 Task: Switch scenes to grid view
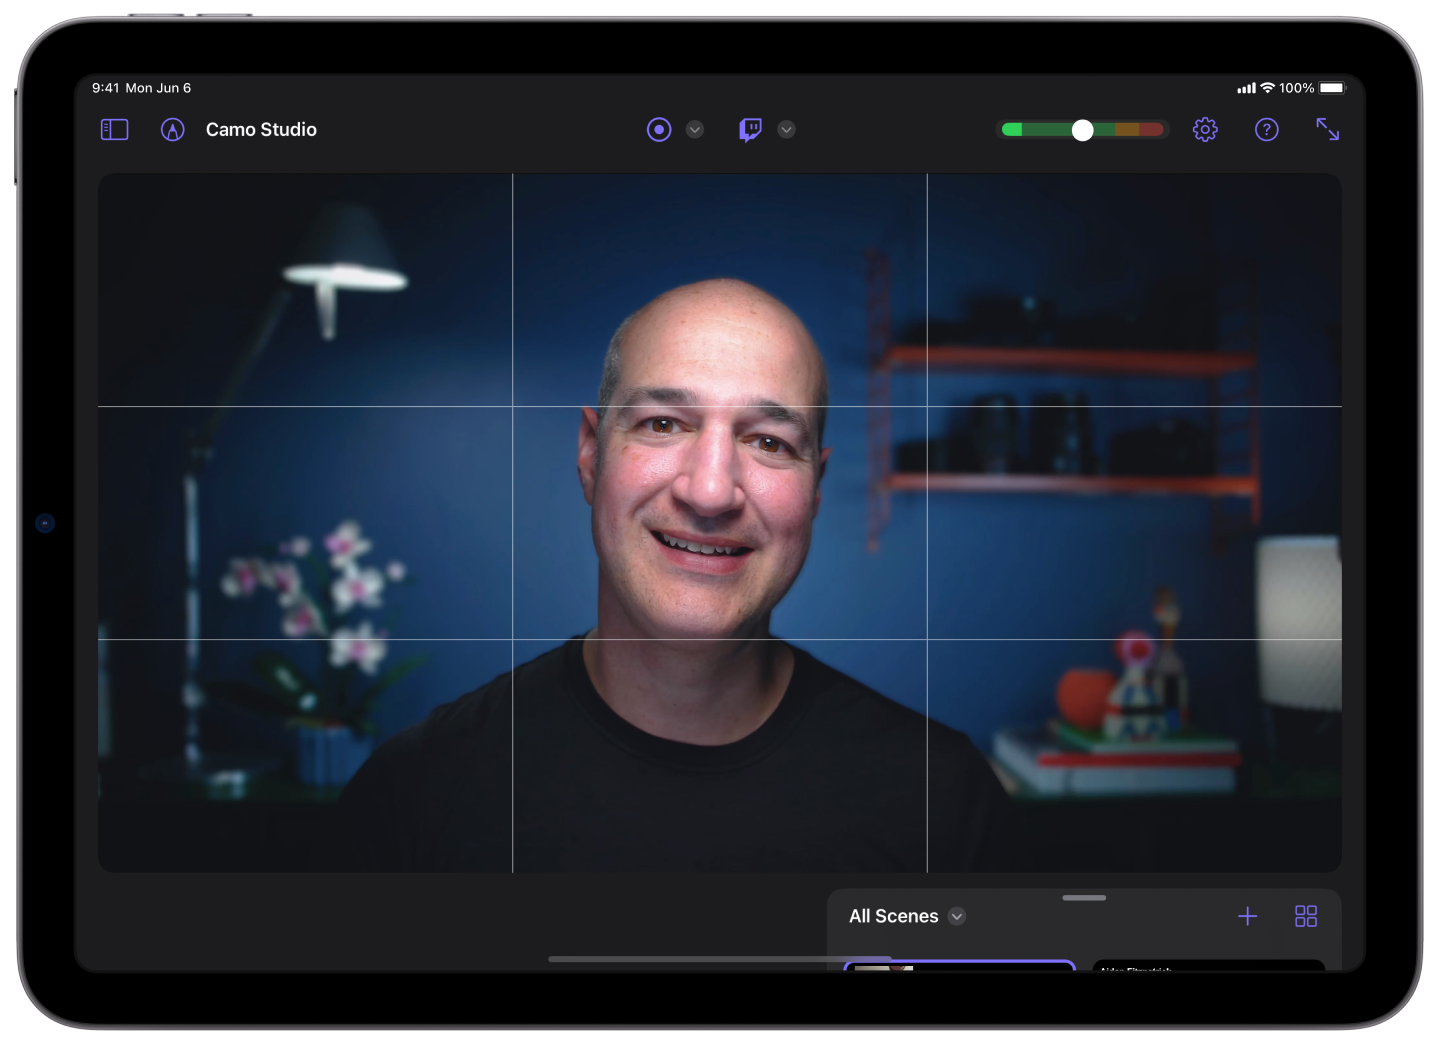pos(1306,916)
